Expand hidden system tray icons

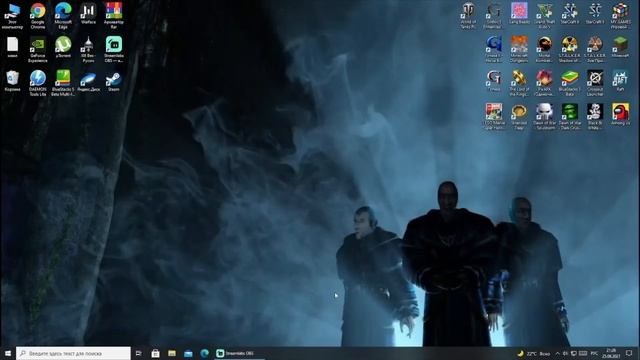click(x=558, y=353)
